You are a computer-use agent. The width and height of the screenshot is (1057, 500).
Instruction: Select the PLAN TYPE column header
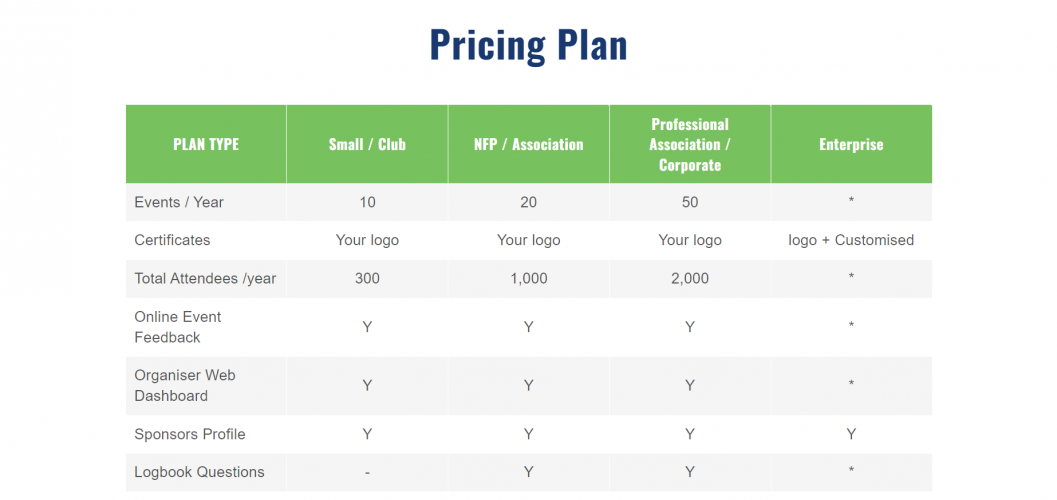206,144
